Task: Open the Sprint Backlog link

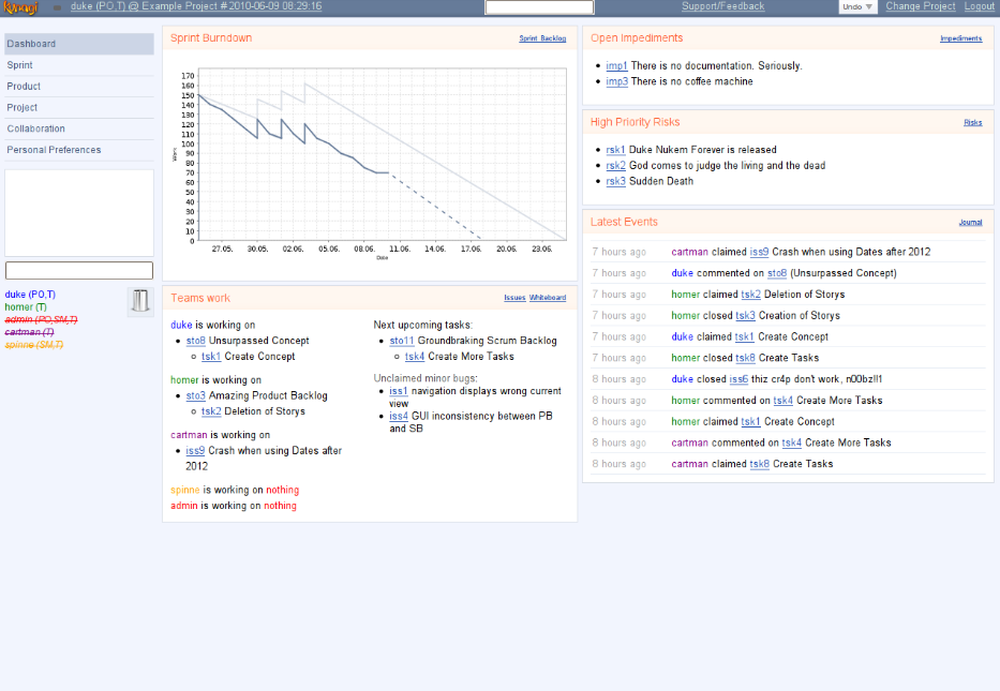Action: point(540,38)
